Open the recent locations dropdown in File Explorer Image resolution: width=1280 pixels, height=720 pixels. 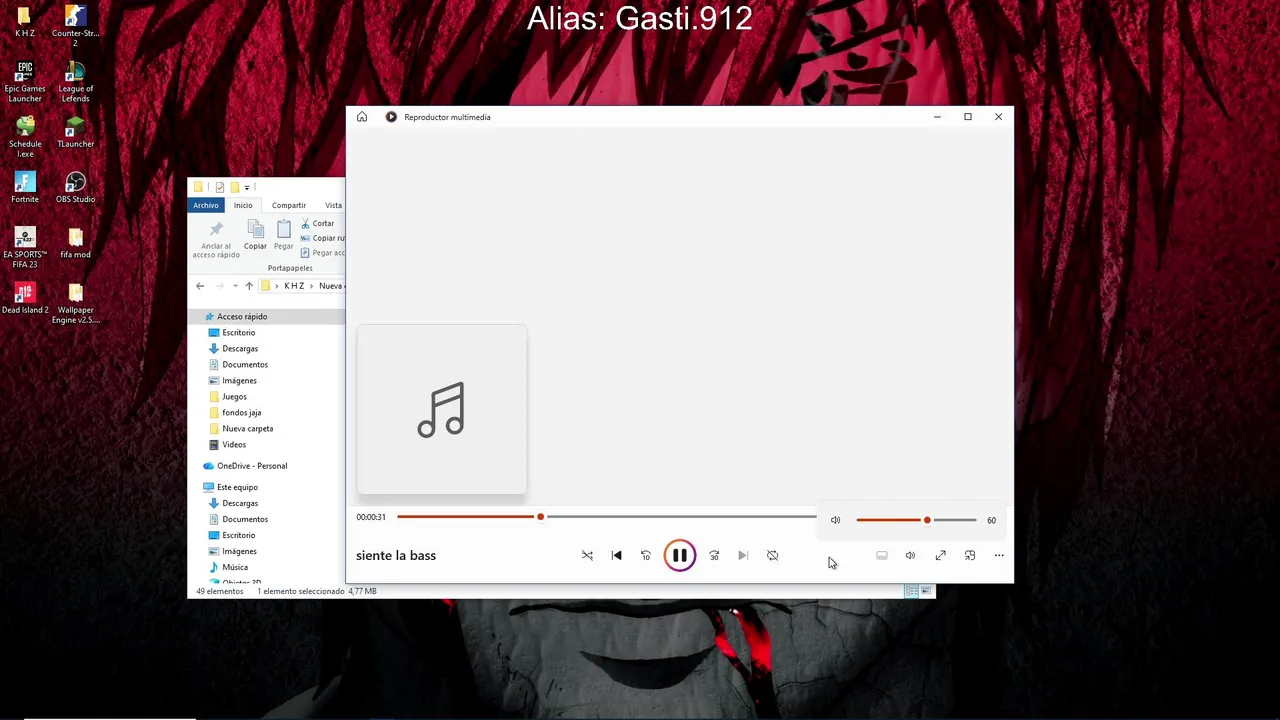pyautogui.click(x=235, y=286)
